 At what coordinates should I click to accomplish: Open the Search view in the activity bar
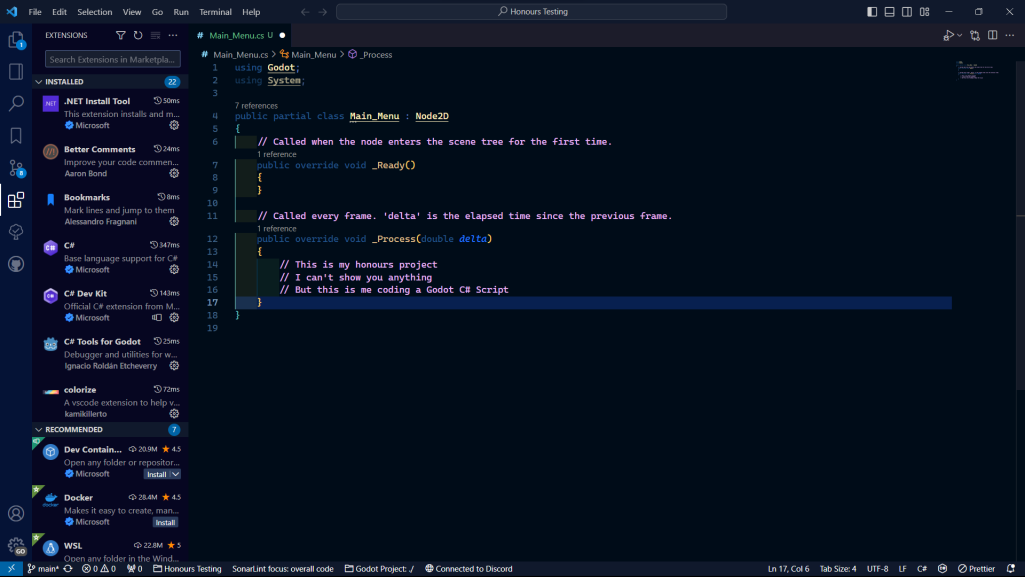tap(15, 101)
